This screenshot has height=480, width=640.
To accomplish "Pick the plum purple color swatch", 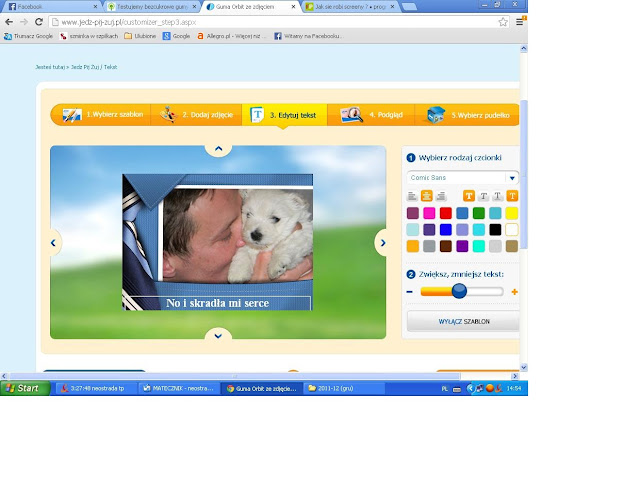I will pyautogui.click(x=413, y=213).
